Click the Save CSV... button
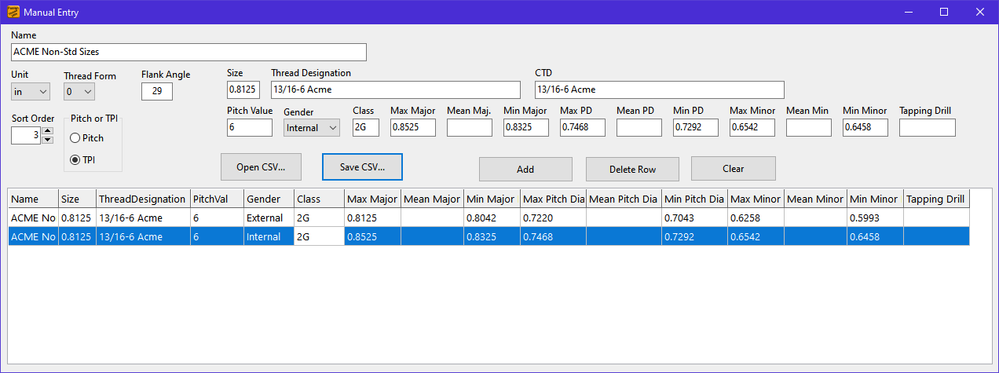The image size is (999, 373). tap(362, 167)
